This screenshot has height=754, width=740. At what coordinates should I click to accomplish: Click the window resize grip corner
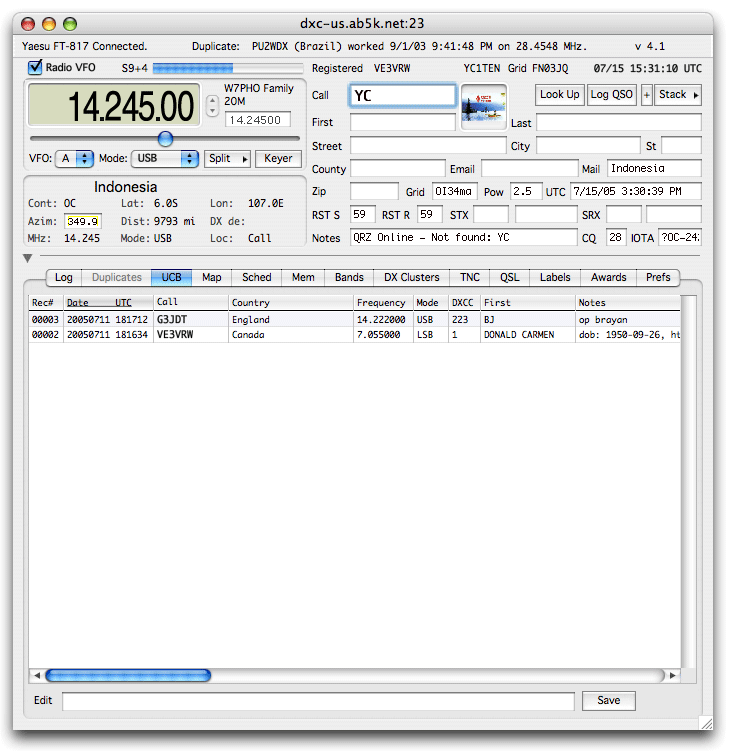tap(706, 723)
